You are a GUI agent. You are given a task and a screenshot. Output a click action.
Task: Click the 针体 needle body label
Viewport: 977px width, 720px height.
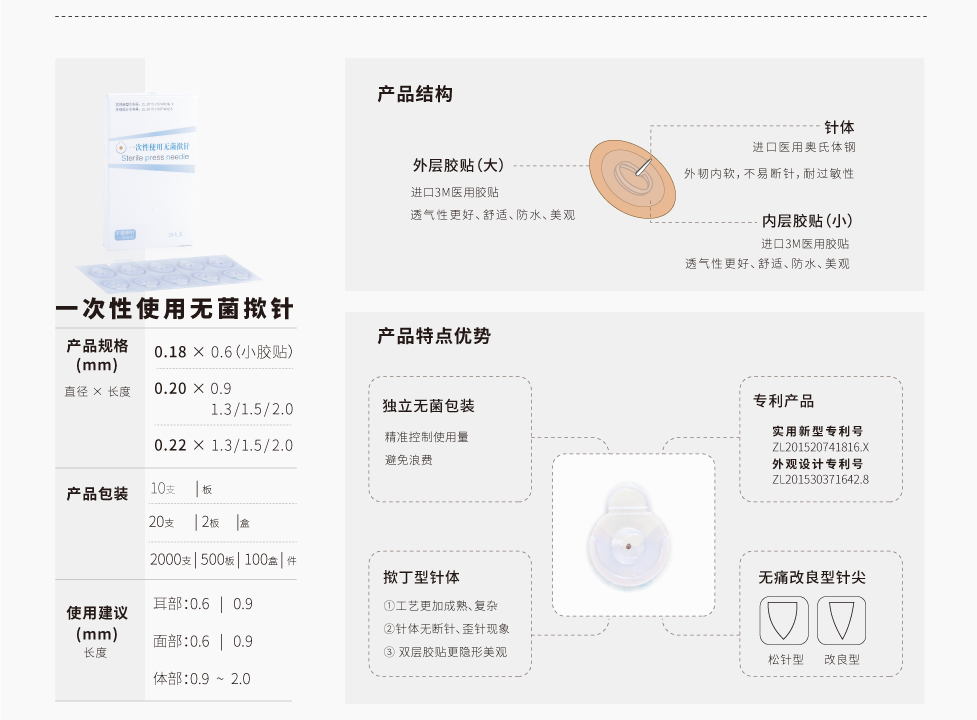point(839,127)
